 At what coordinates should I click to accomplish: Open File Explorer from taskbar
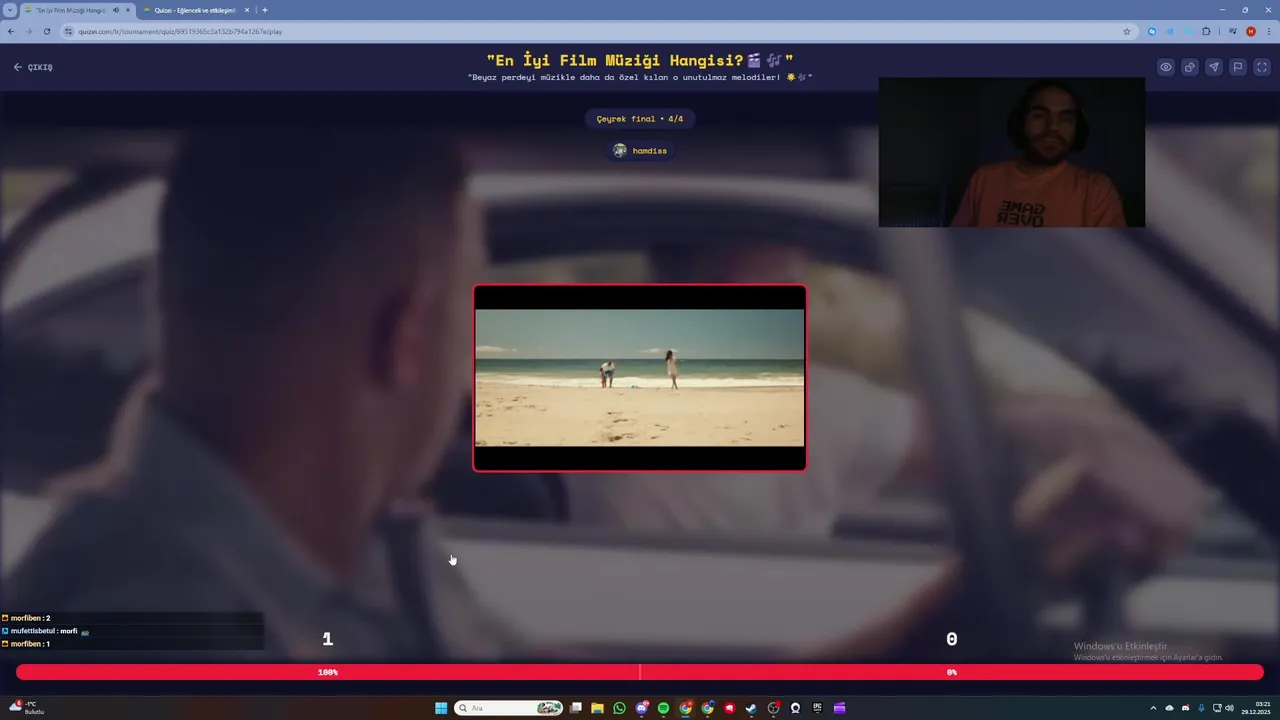pyautogui.click(x=597, y=708)
